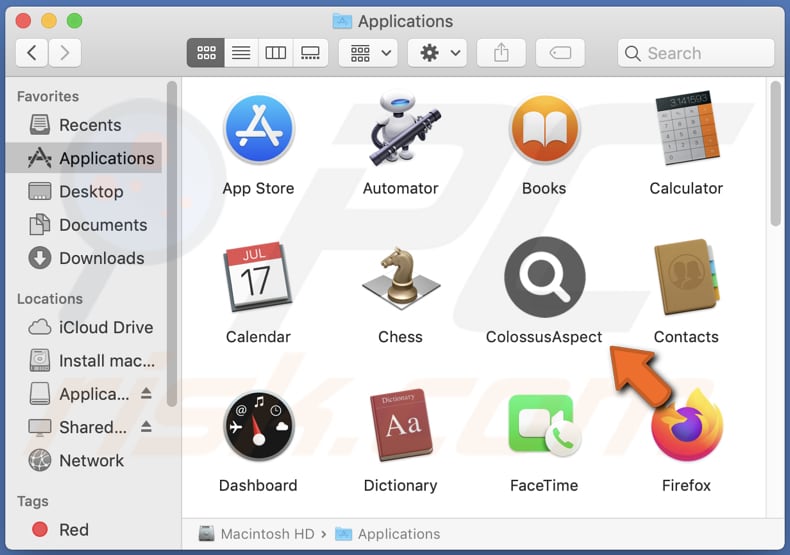Switch to column view
Viewport: 790px width, 555px height.
coord(276,53)
